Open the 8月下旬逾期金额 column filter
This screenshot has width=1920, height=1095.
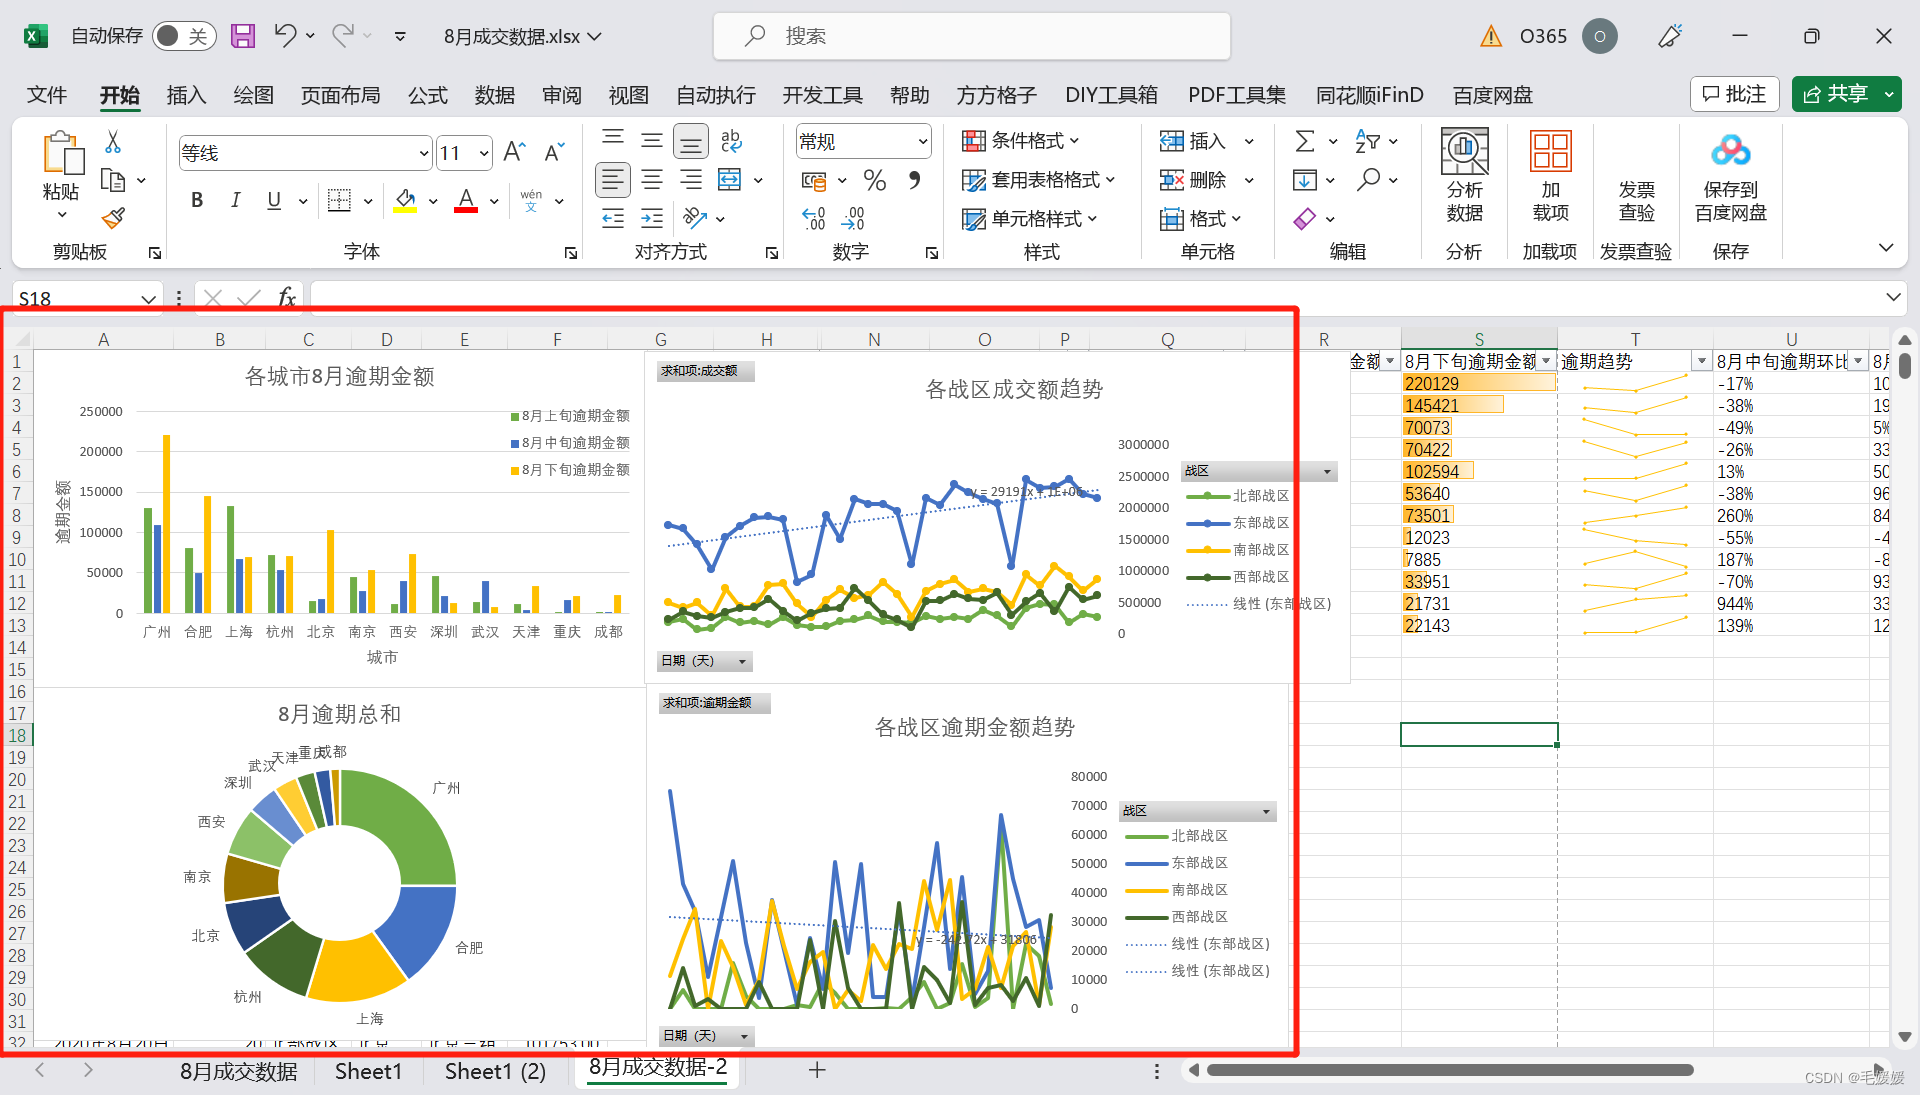[x=1546, y=361]
